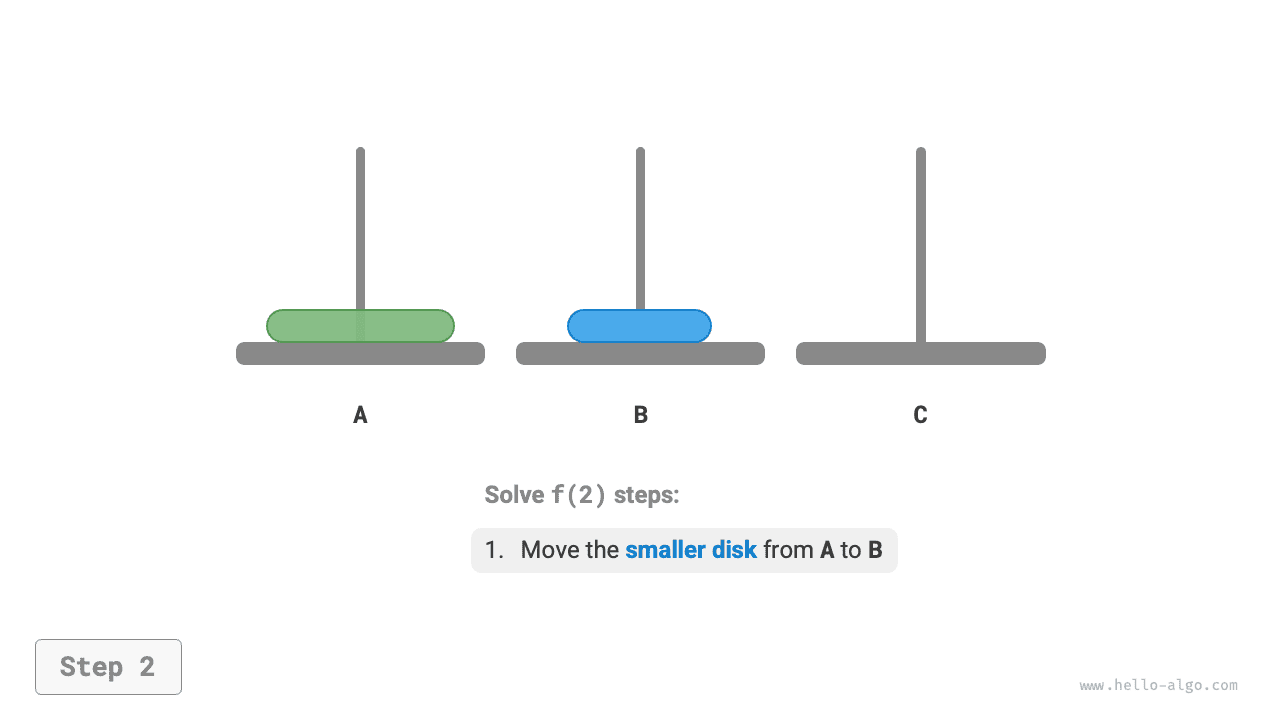Click the f(2) code text in heading

[579, 495]
